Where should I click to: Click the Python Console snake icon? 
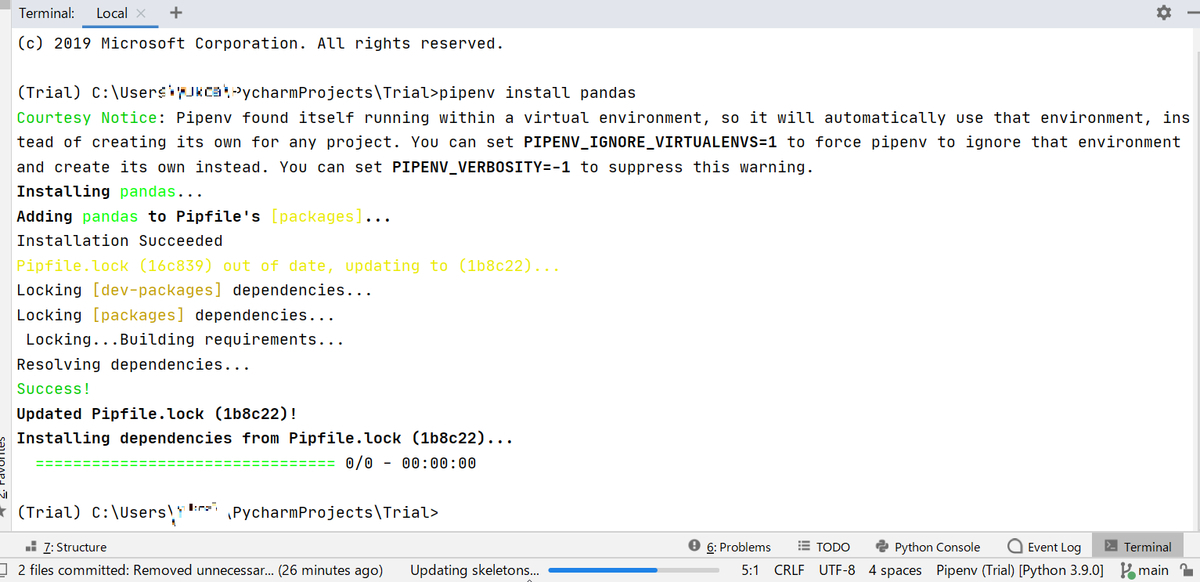(x=882, y=546)
